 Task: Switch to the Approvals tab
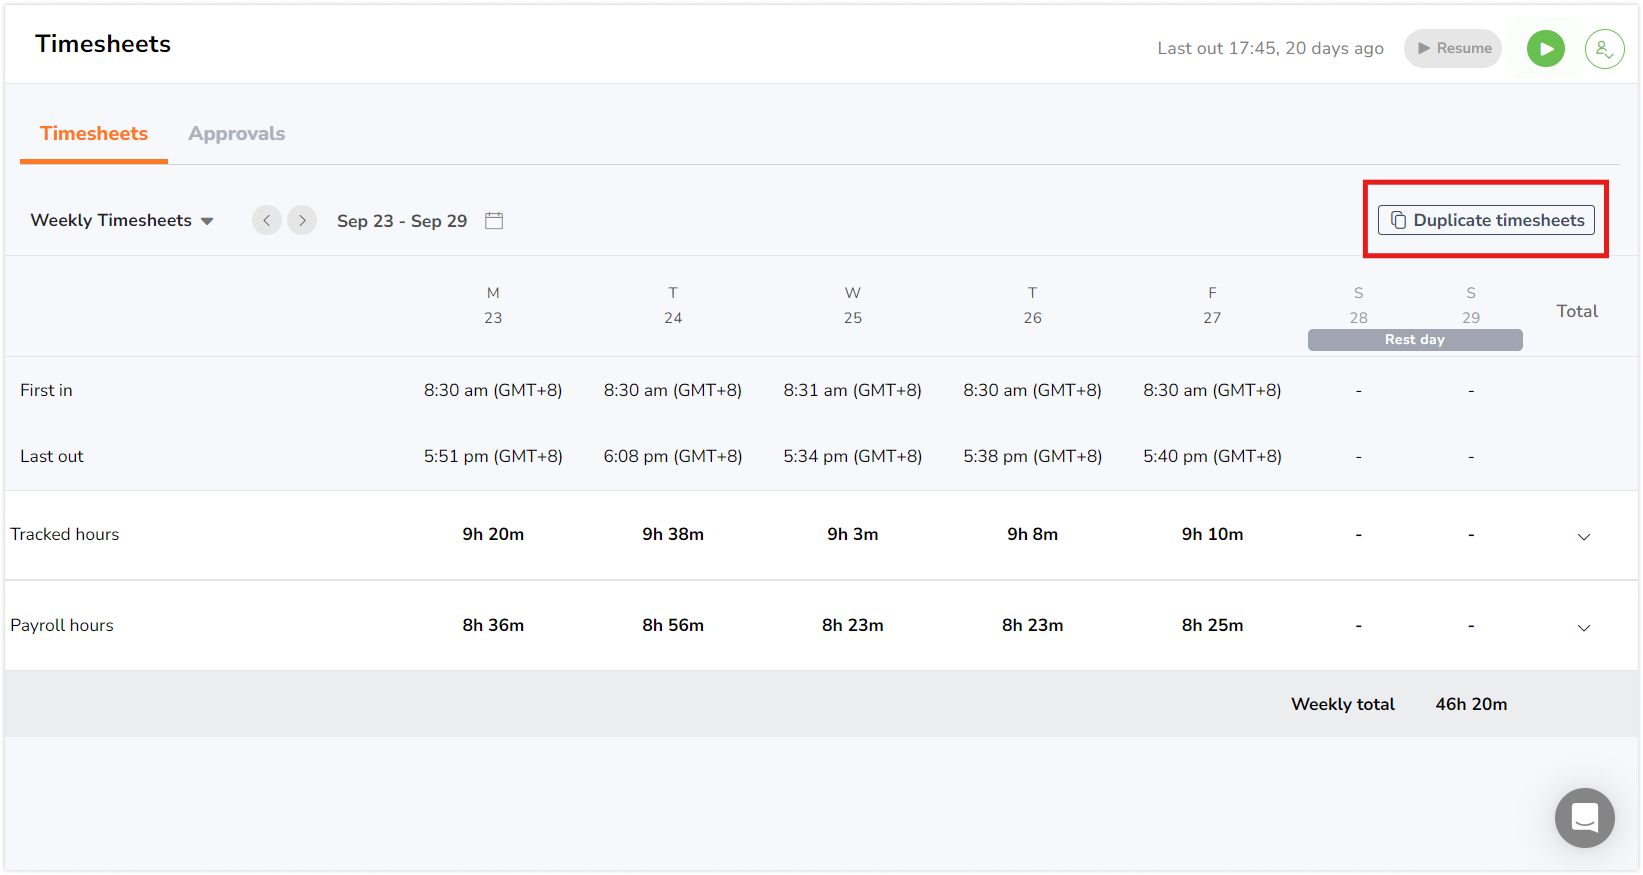pos(236,134)
